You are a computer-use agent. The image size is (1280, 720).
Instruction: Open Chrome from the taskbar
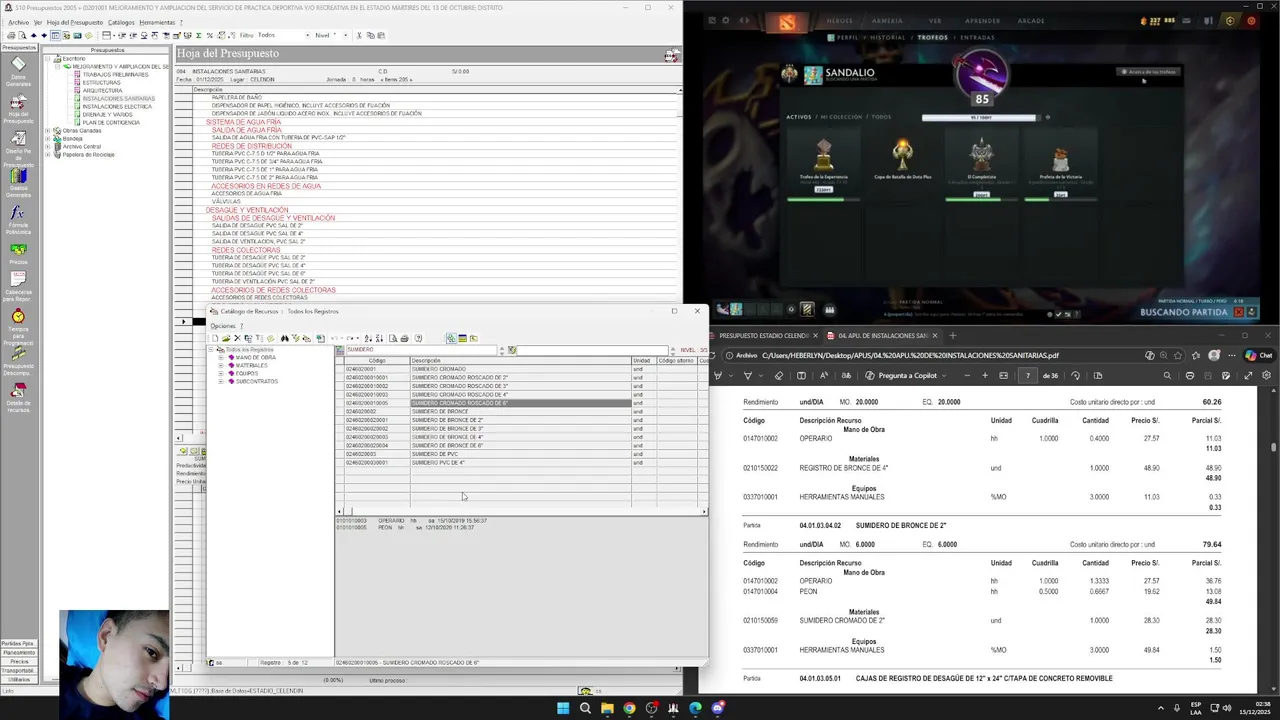coord(629,708)
